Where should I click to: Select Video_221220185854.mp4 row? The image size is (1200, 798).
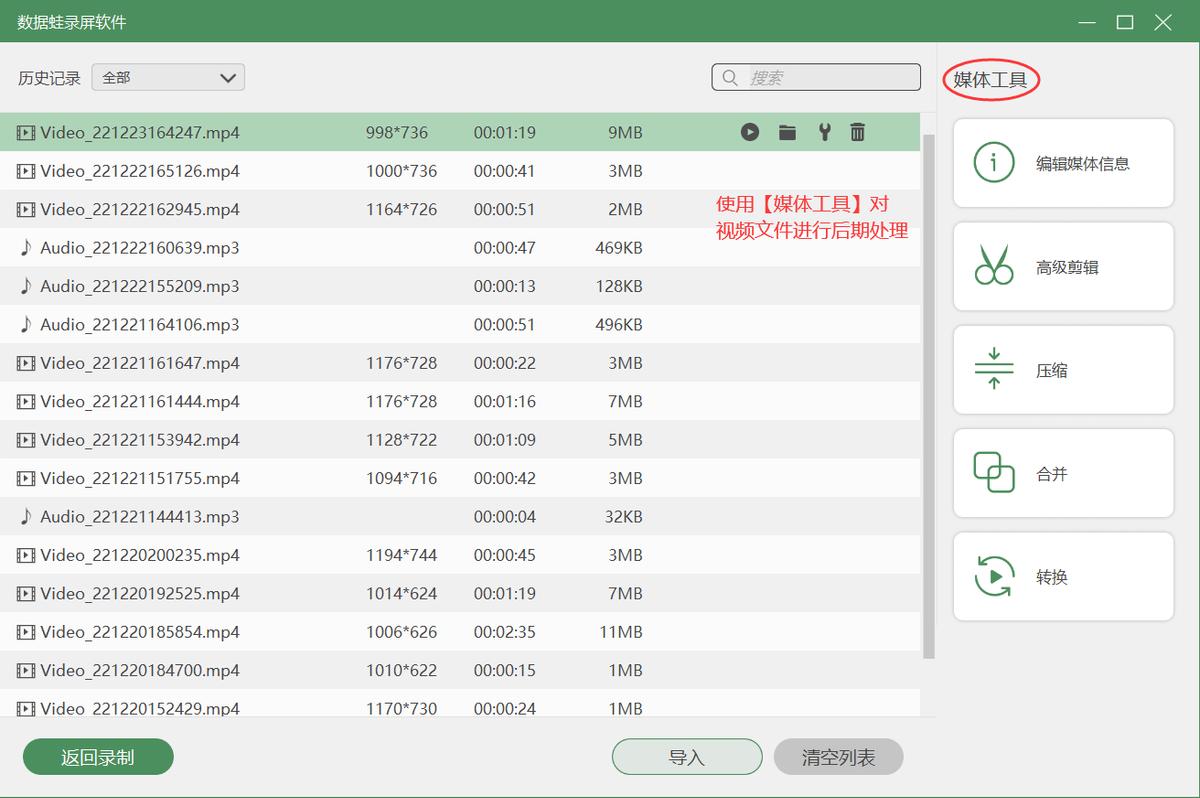click(140, 632)
